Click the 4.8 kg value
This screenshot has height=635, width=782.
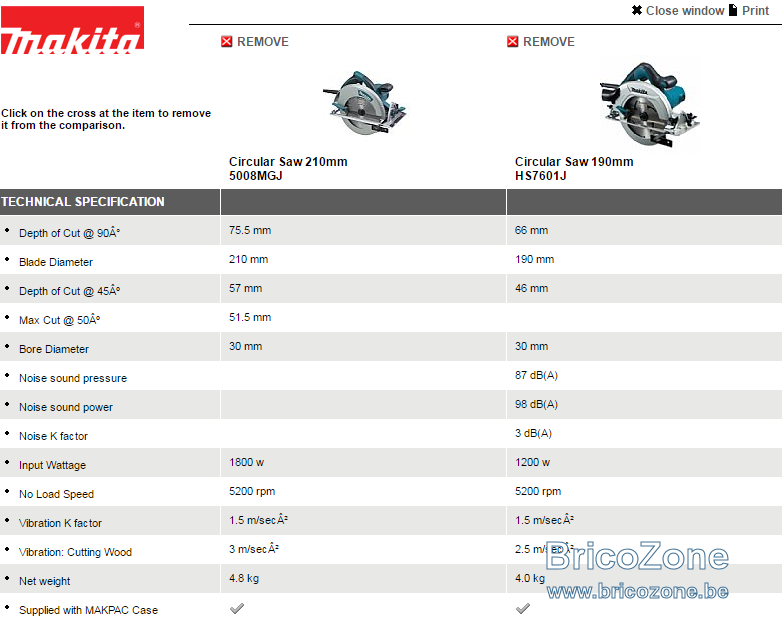244,579
